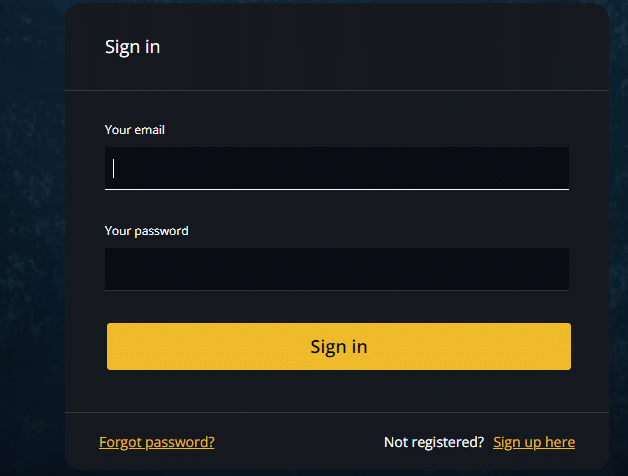Submit the form with Sign in button
The image size is (628, 476).
pos(338,347)
